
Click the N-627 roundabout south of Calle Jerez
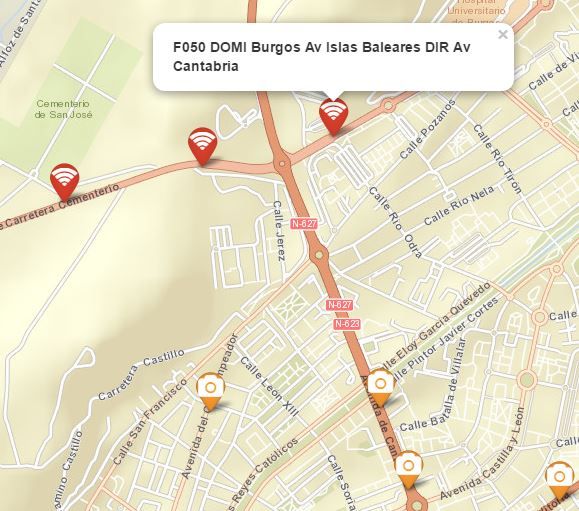pos(319,255)
